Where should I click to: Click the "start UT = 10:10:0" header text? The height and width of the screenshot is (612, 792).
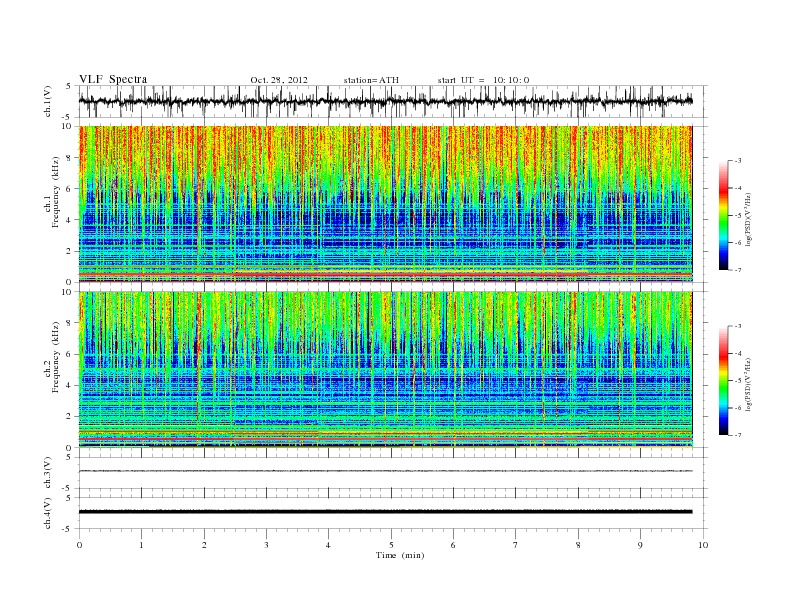point(483,80)
